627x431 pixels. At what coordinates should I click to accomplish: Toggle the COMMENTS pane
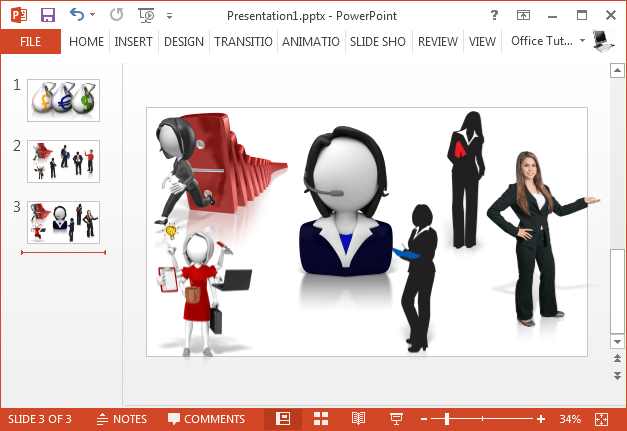click(206, 419)
